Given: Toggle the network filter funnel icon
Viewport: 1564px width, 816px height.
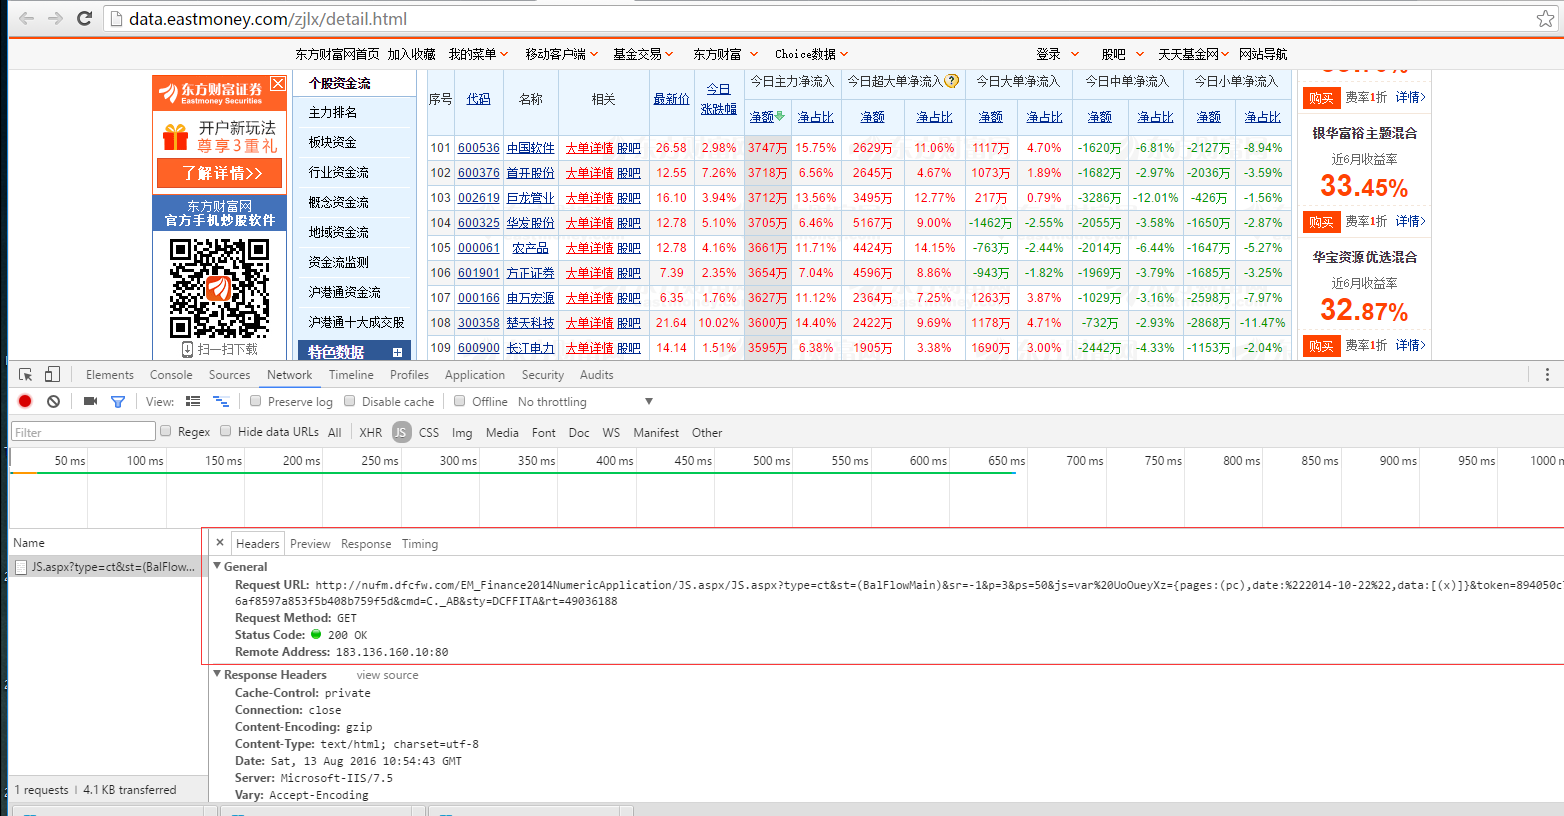Looking at the screenshot, I should pos(118,401).
